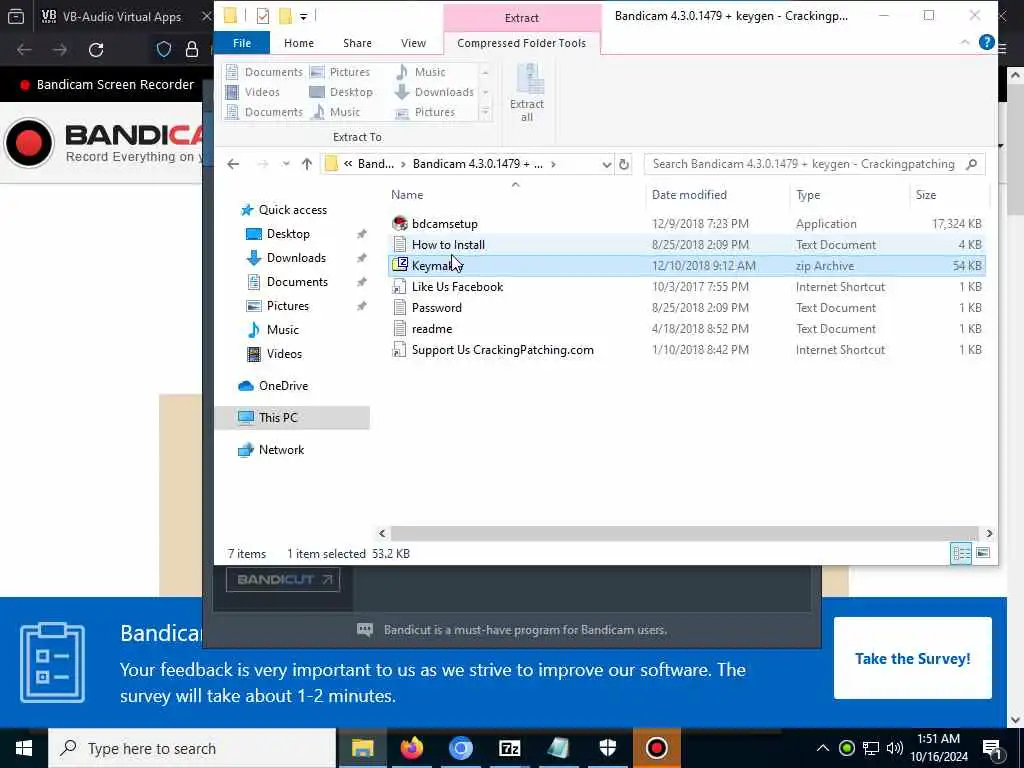Screen dimensions: 1024x768
Task: Click the BANDICUT link button
Action: (x=283, y=579)
